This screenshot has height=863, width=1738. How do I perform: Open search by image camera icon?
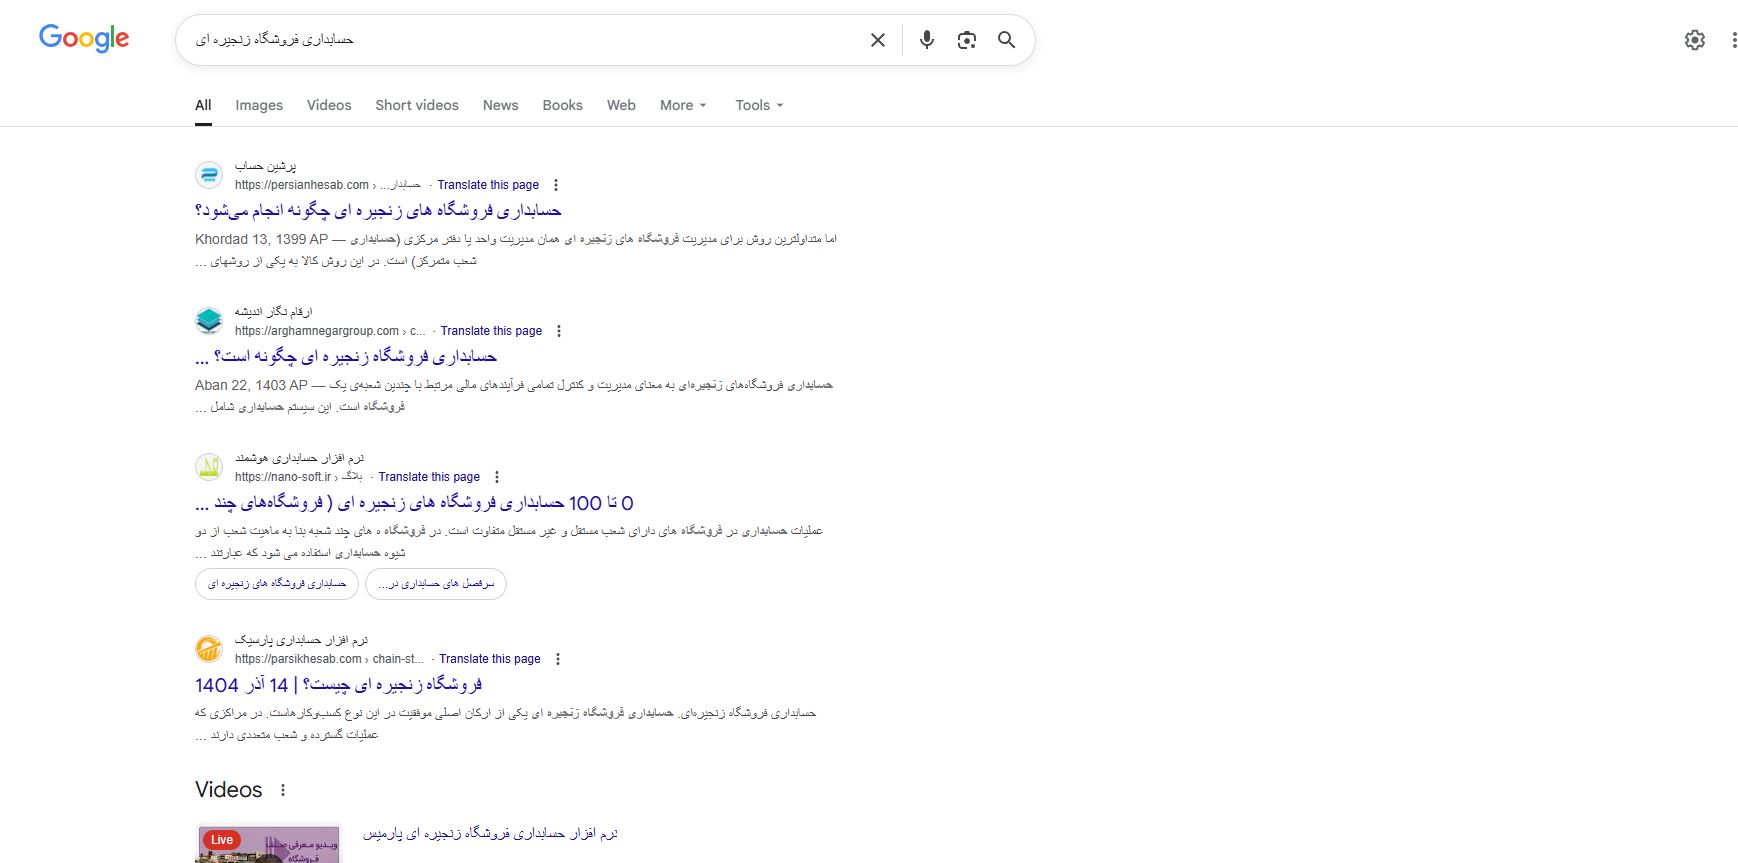coord(966,40)
